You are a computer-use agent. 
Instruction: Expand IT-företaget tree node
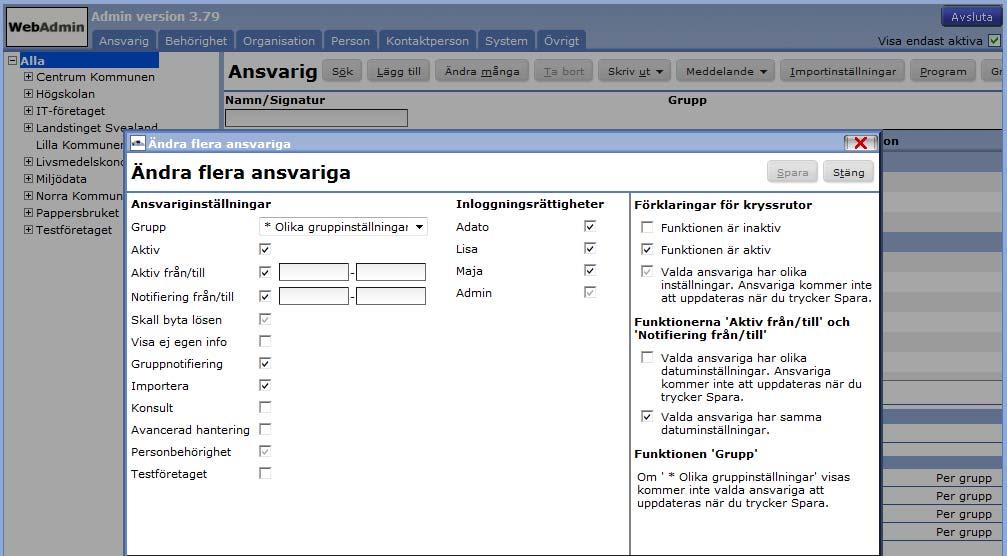(x=28, y=110)
